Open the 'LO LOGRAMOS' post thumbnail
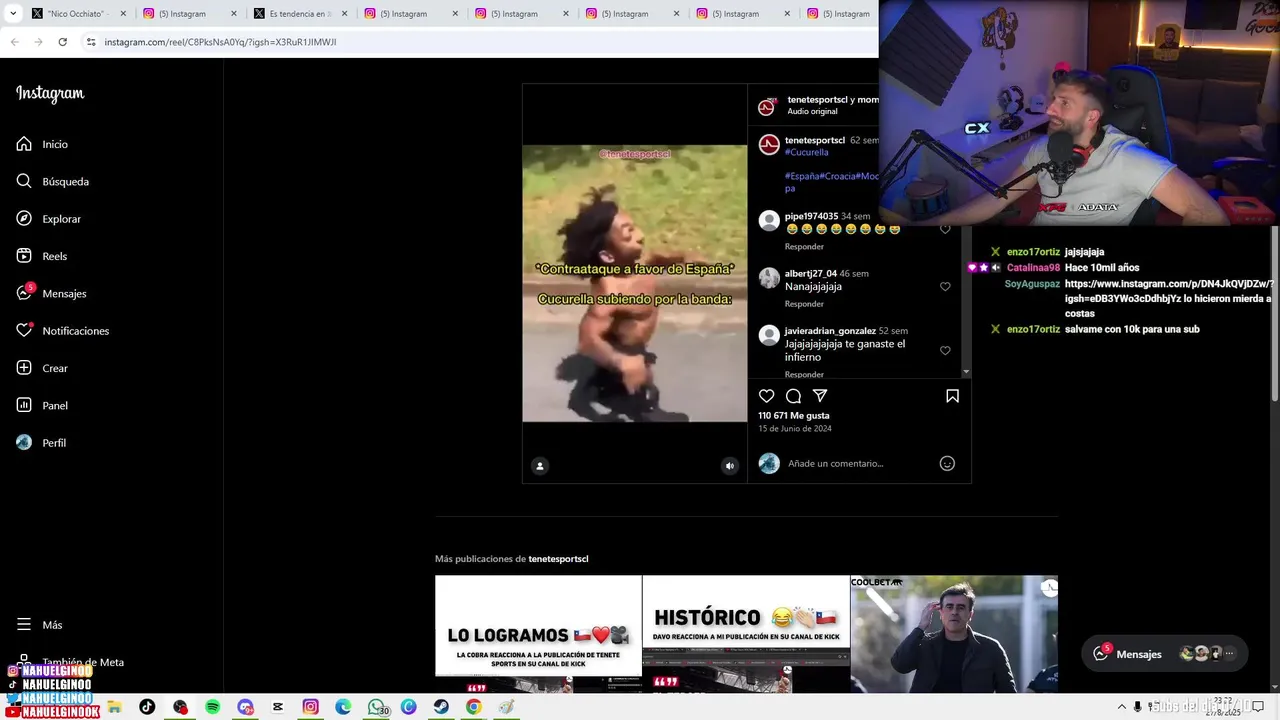1280x720 pixels. click(538, 634)
